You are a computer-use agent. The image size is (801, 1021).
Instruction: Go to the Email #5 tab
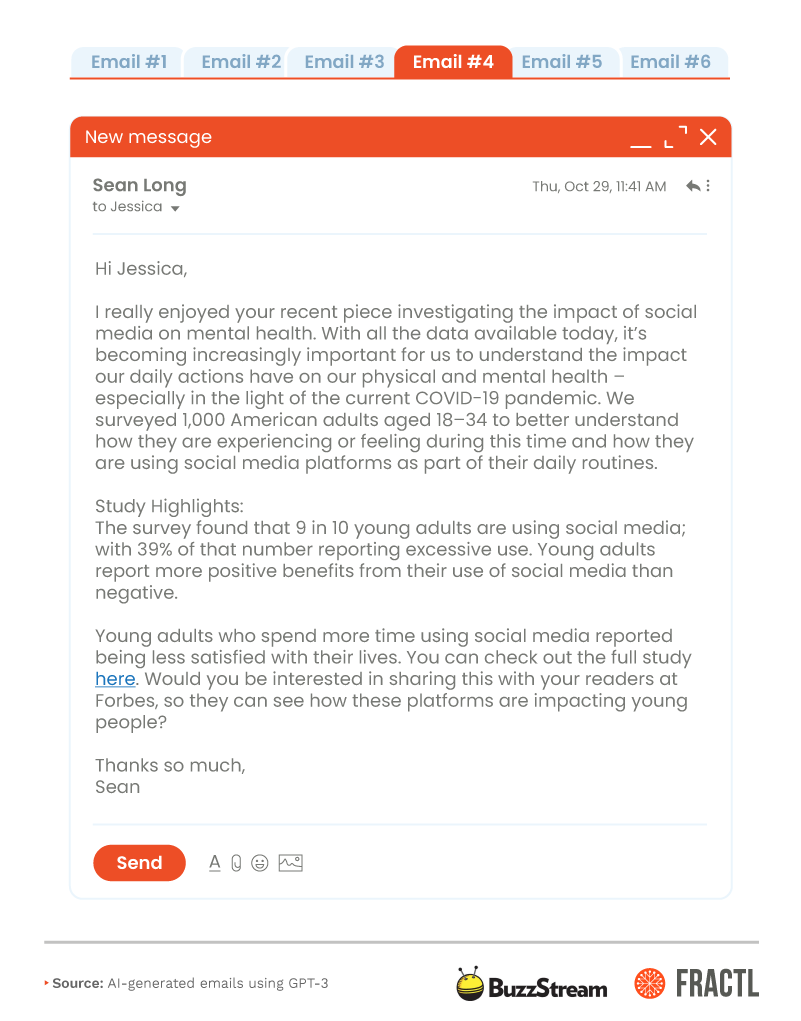[562, 62]
